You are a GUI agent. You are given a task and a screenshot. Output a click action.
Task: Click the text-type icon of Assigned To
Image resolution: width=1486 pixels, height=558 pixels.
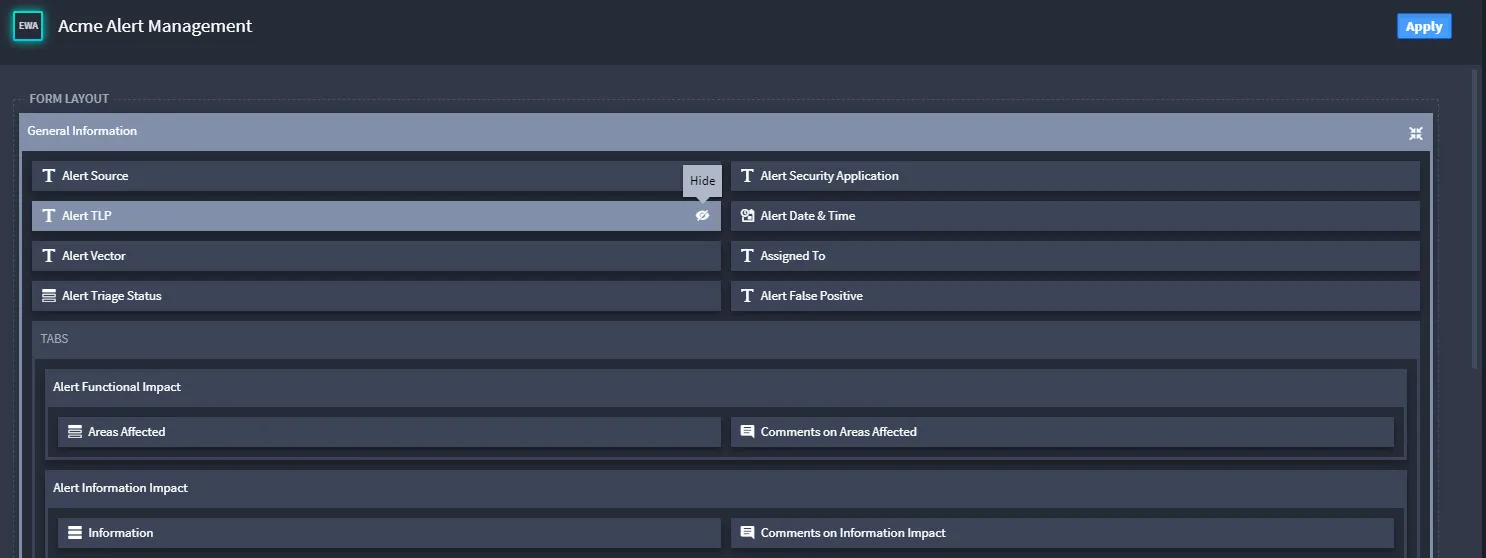click(x=747, y=256)
